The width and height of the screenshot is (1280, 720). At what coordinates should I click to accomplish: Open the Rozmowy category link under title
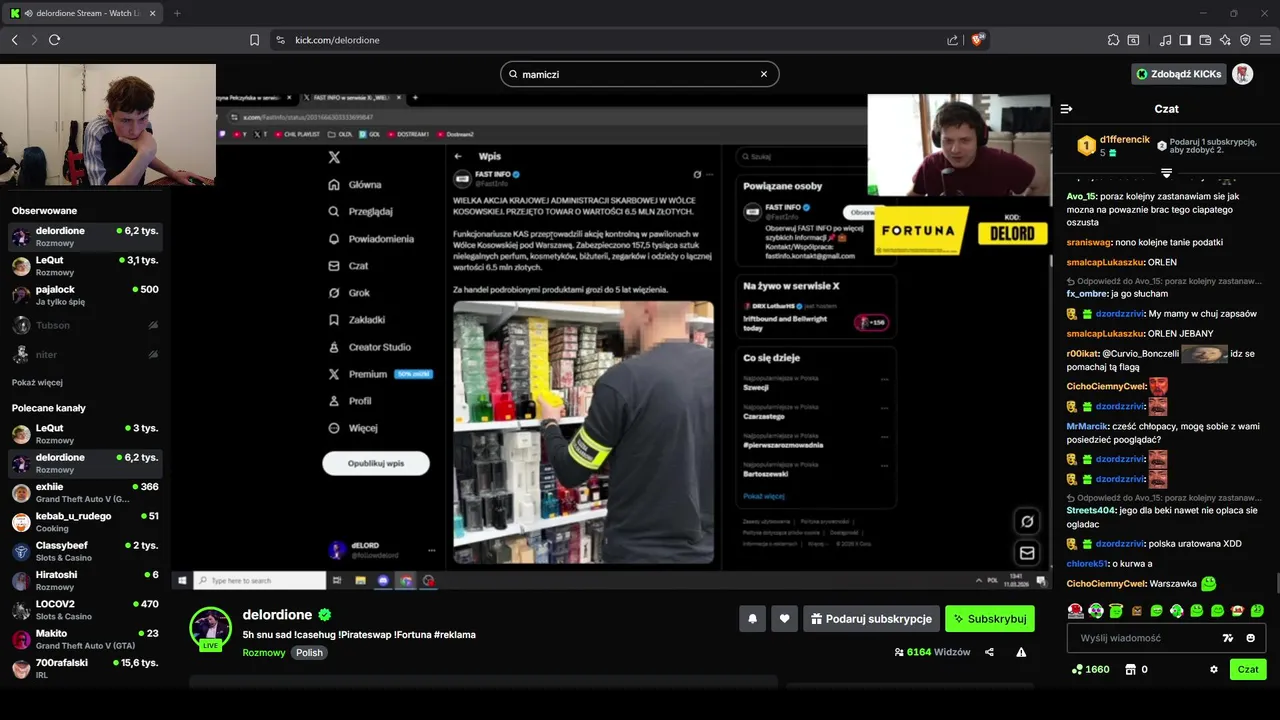click(x=264, y=653)
